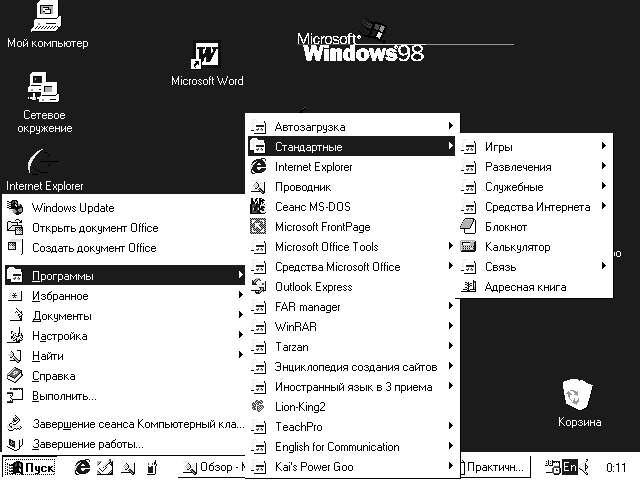
Task: Select Стандартные in the Programs menu
Action: tap(352, 147)
